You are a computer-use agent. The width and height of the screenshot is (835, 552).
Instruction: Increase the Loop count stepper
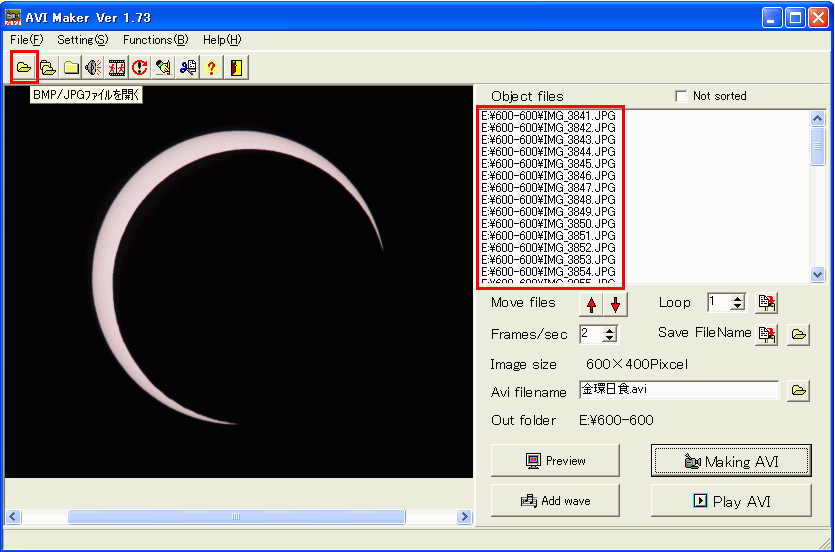738,298
